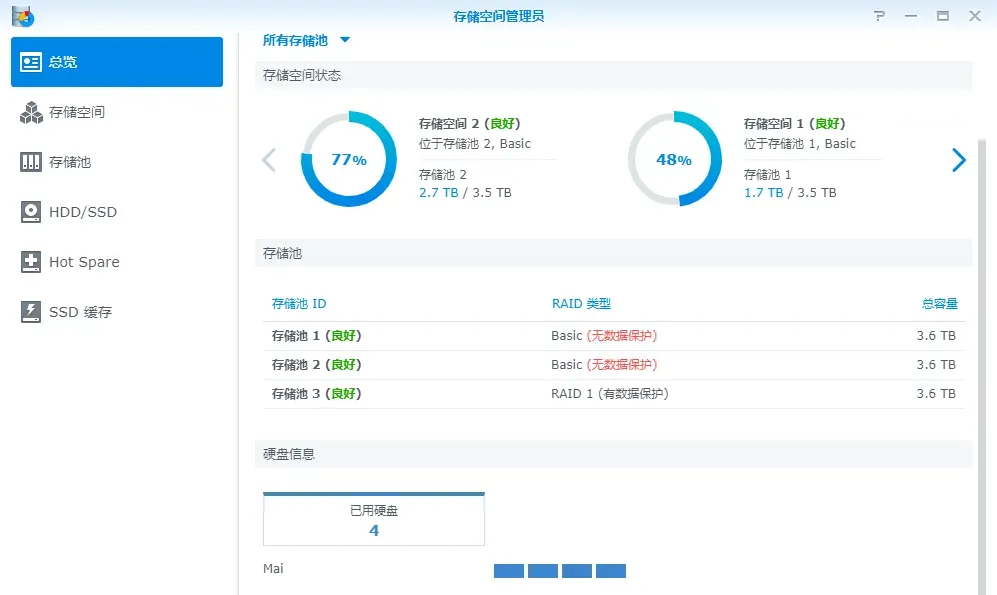Expand the 所有存储池 dropdown
The width and height of the screenshot is (997, 595).
coord(345,40)
